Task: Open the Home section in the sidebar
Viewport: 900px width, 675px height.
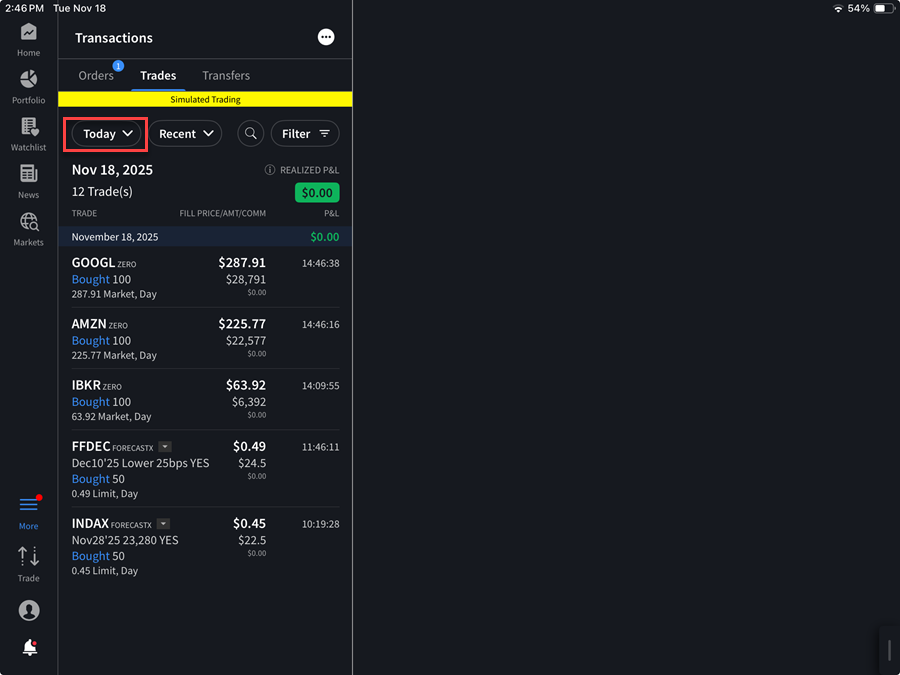Action: click(28, 40)
